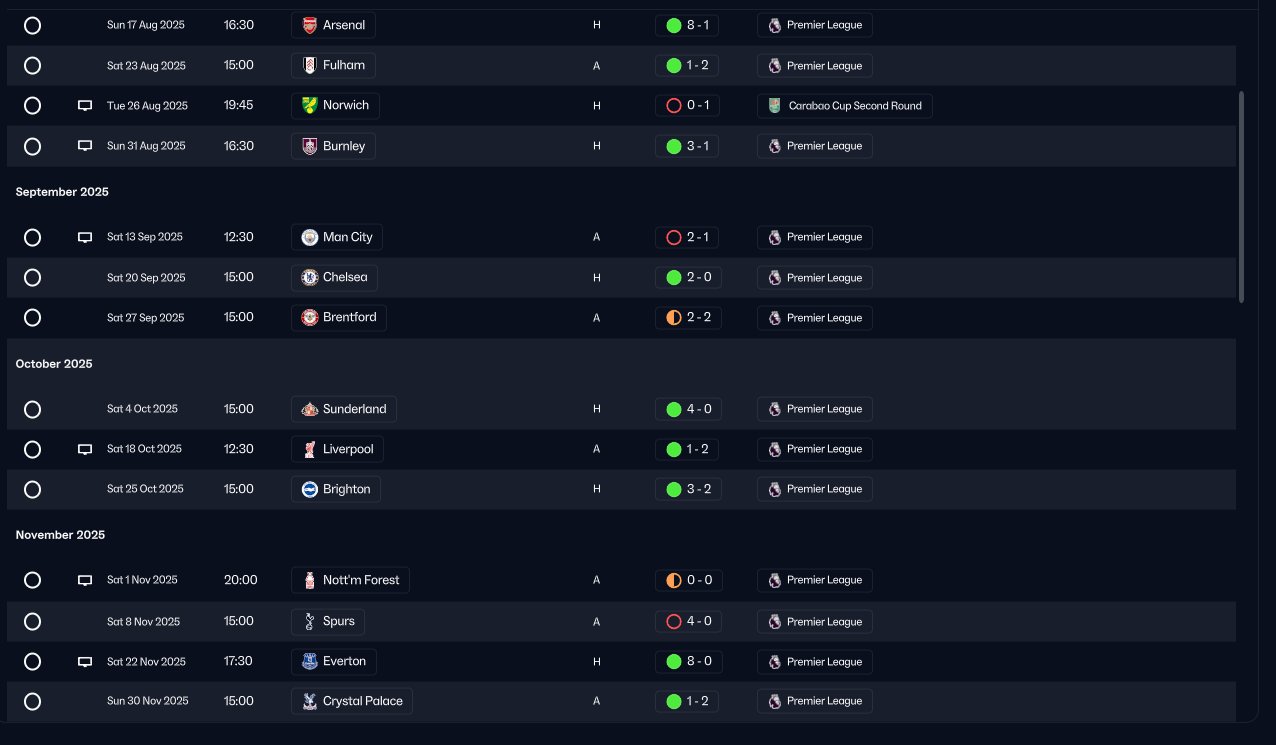View the 8 - 0 Everton result
The image size is (1276, 745).
pos(688,662)
